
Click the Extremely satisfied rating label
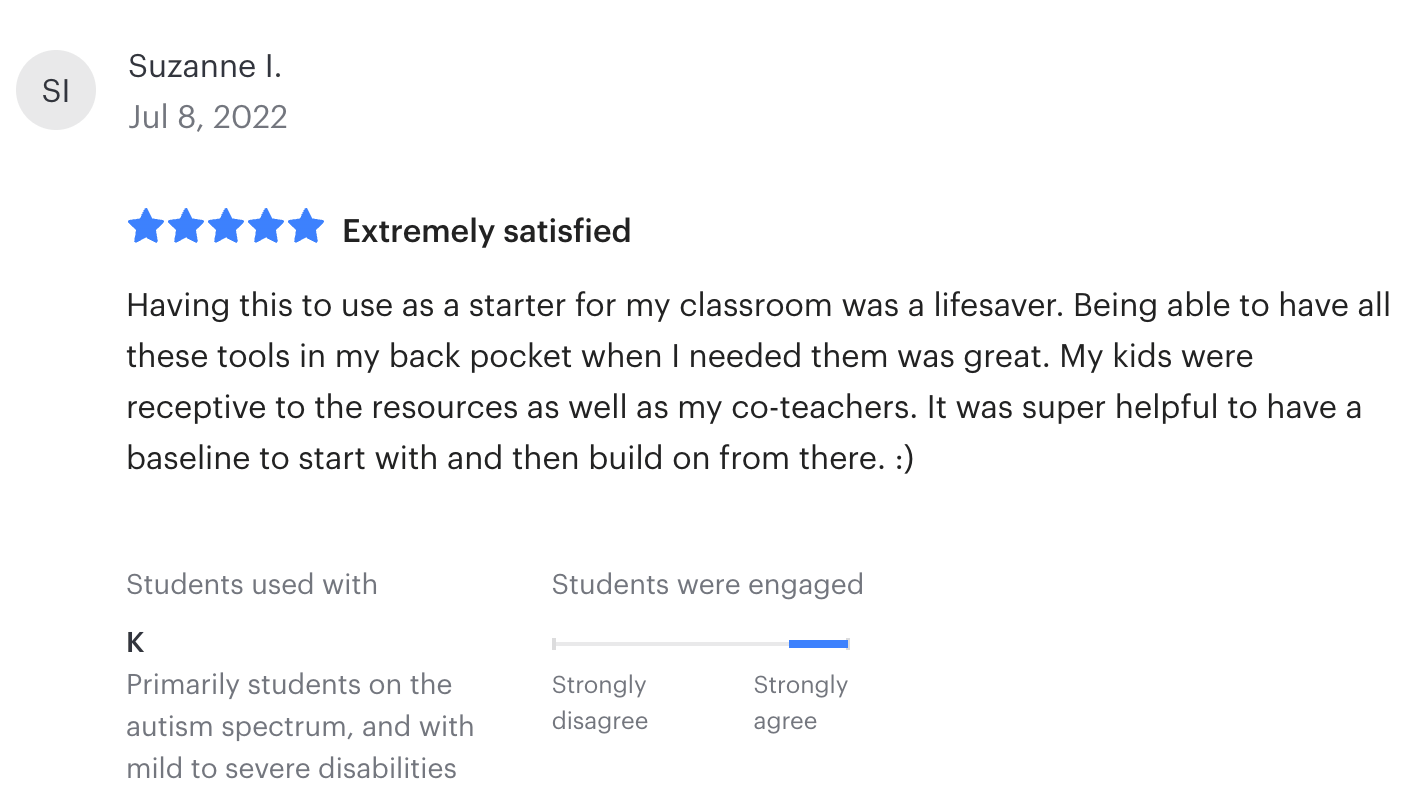[x=487, y=231]
